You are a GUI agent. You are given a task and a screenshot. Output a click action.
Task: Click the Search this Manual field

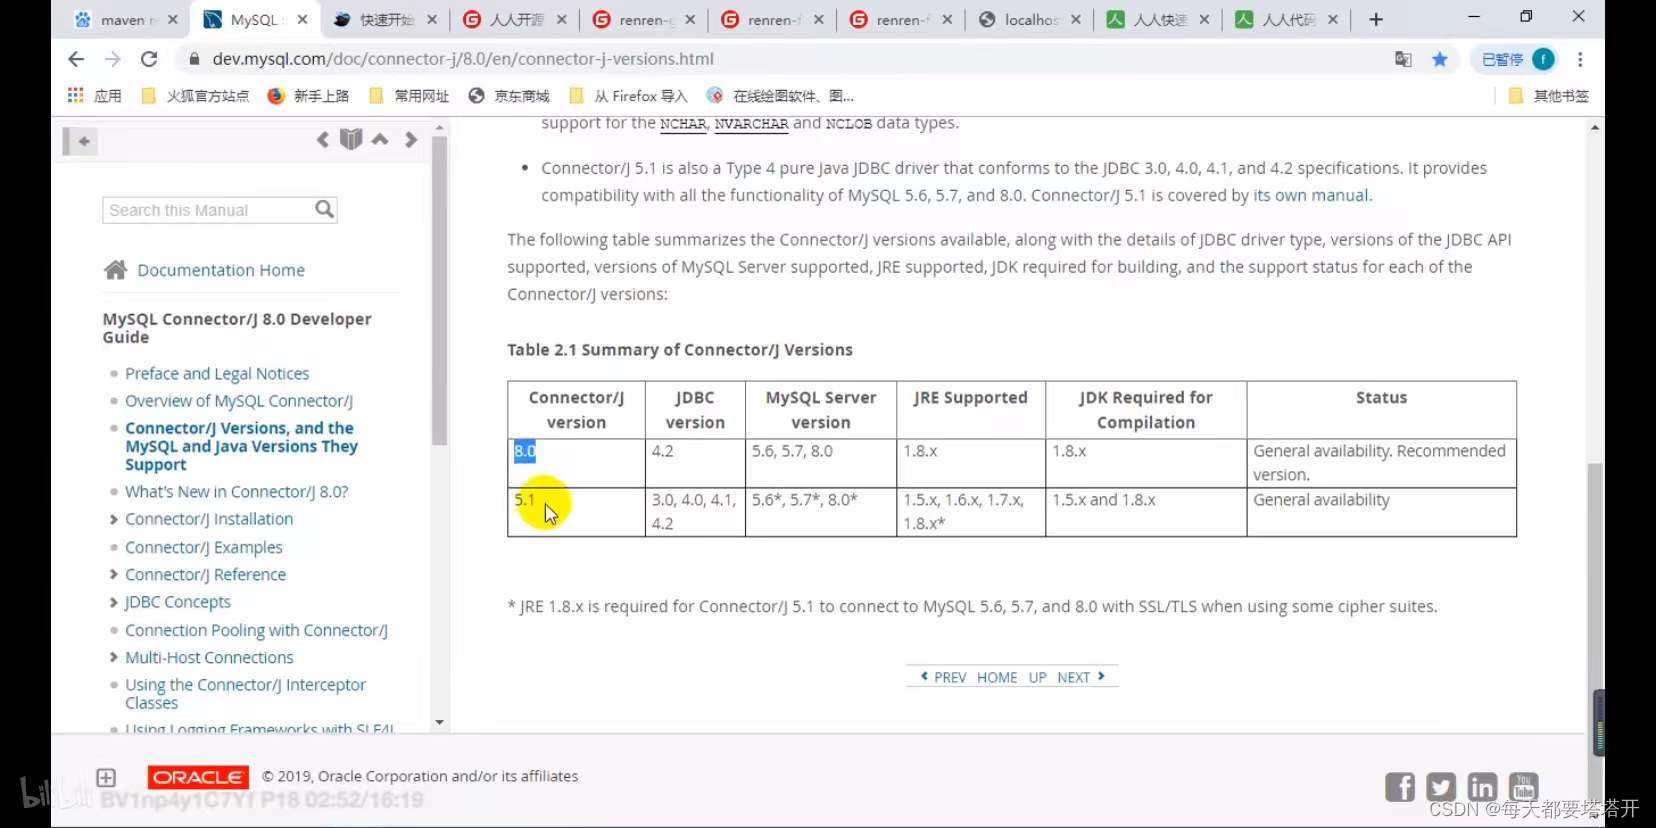tap(208, 210)
